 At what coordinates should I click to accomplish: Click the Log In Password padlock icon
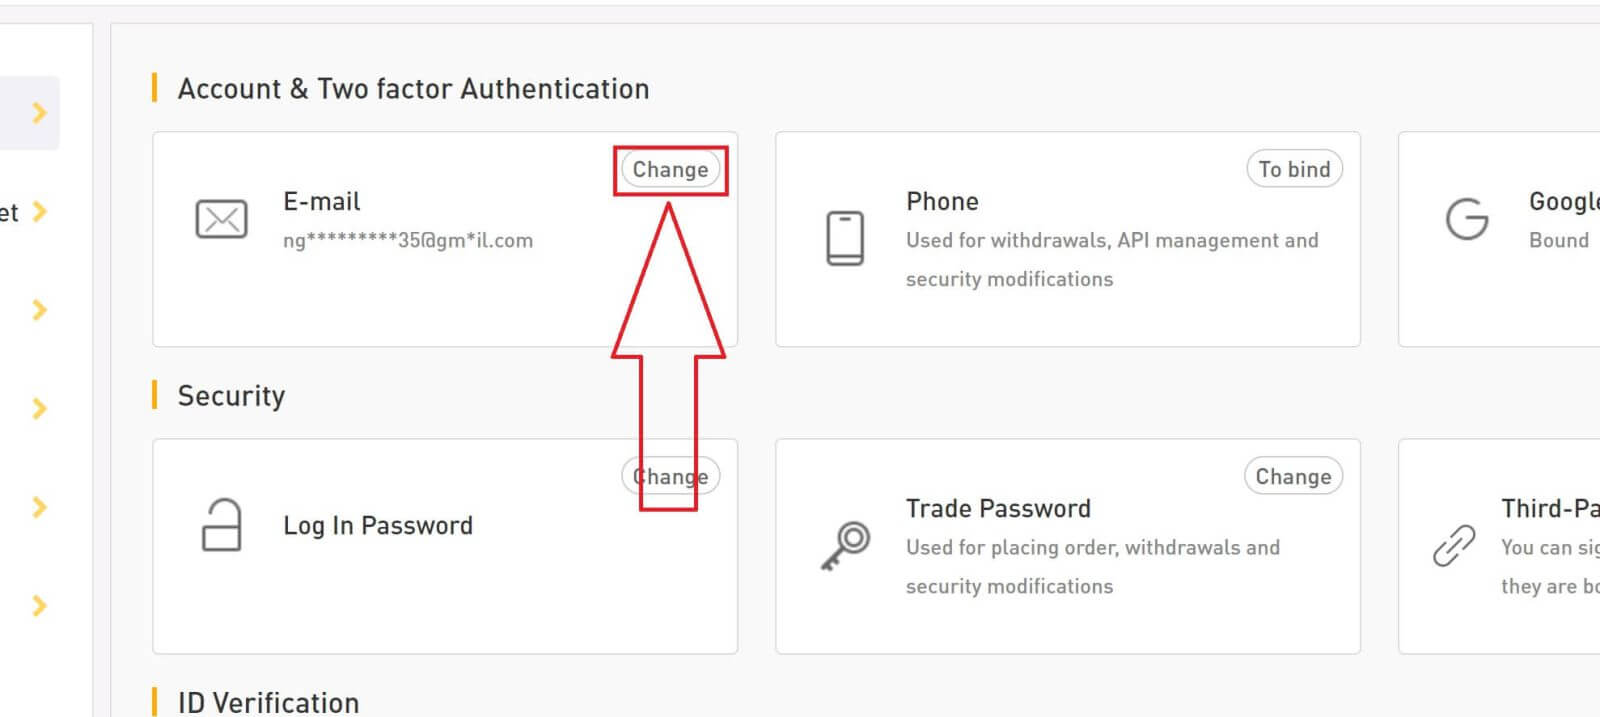pyautogui.click(x=221, y=525)
